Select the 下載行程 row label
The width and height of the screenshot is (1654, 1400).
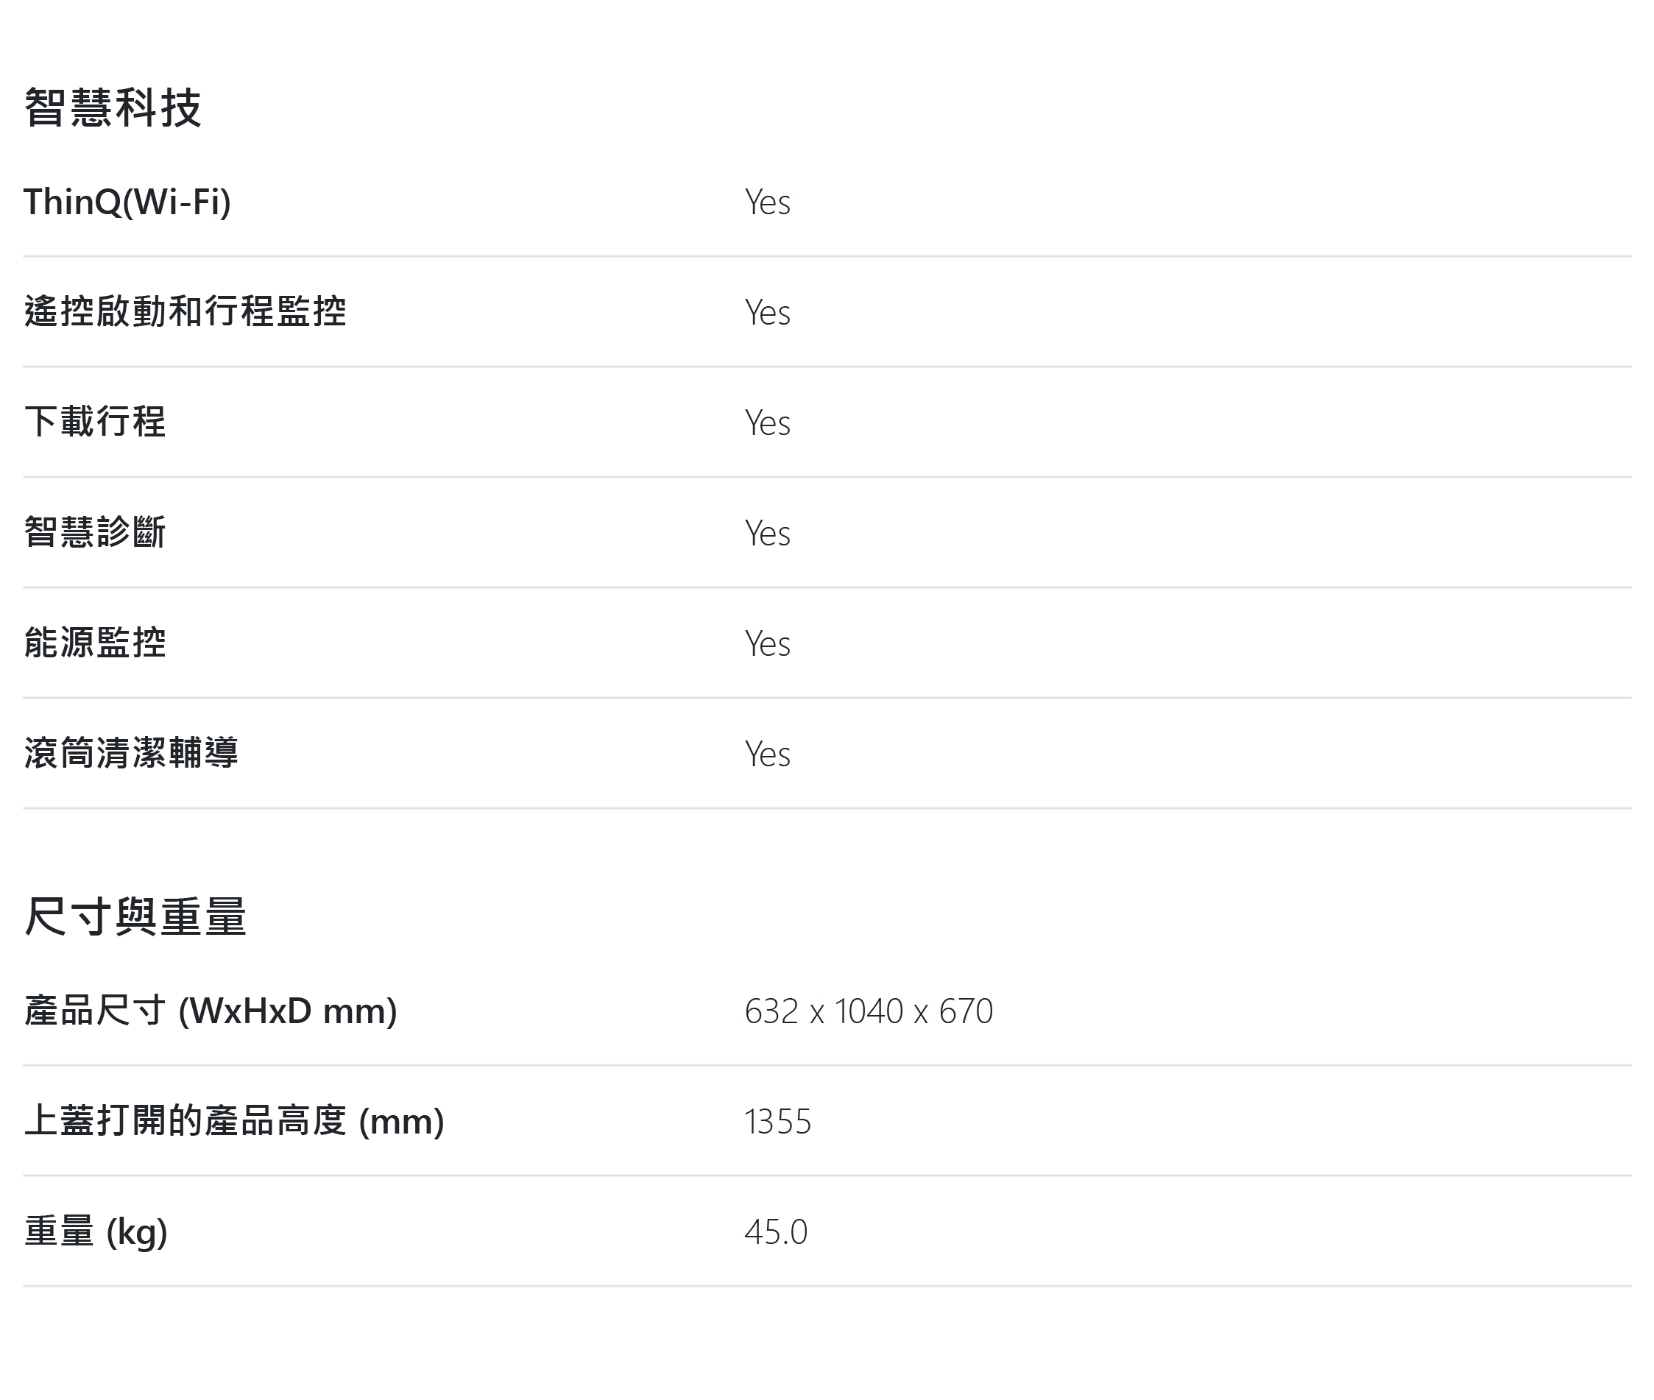click(95, 422)
